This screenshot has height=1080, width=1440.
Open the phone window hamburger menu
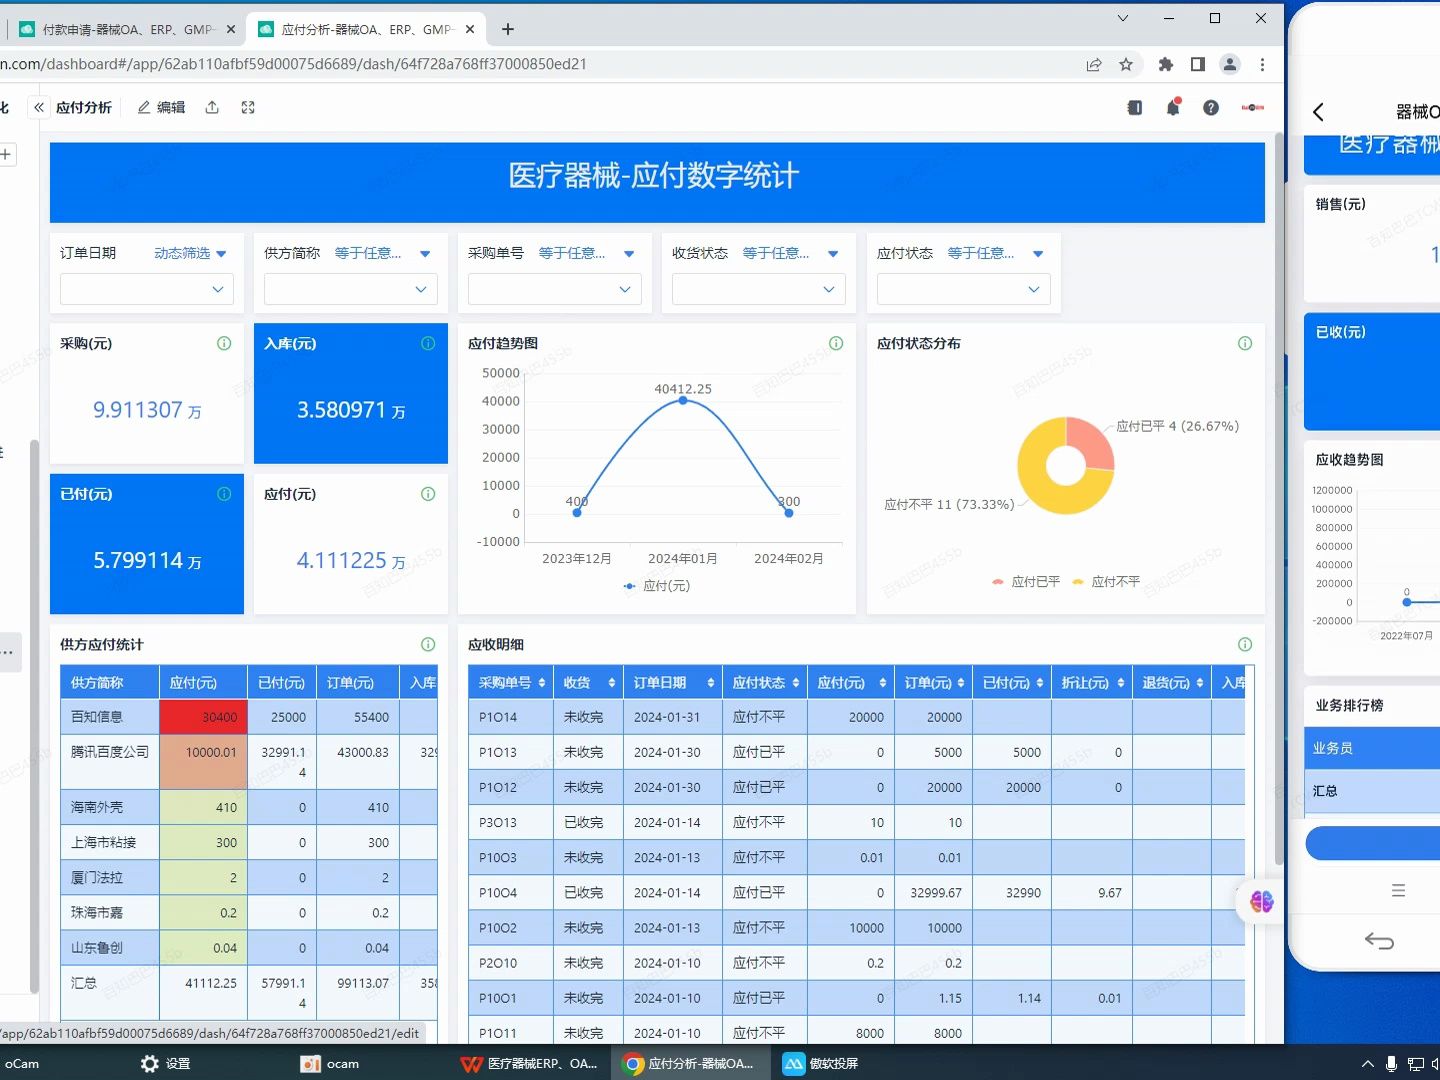(x=1398, y=890)
